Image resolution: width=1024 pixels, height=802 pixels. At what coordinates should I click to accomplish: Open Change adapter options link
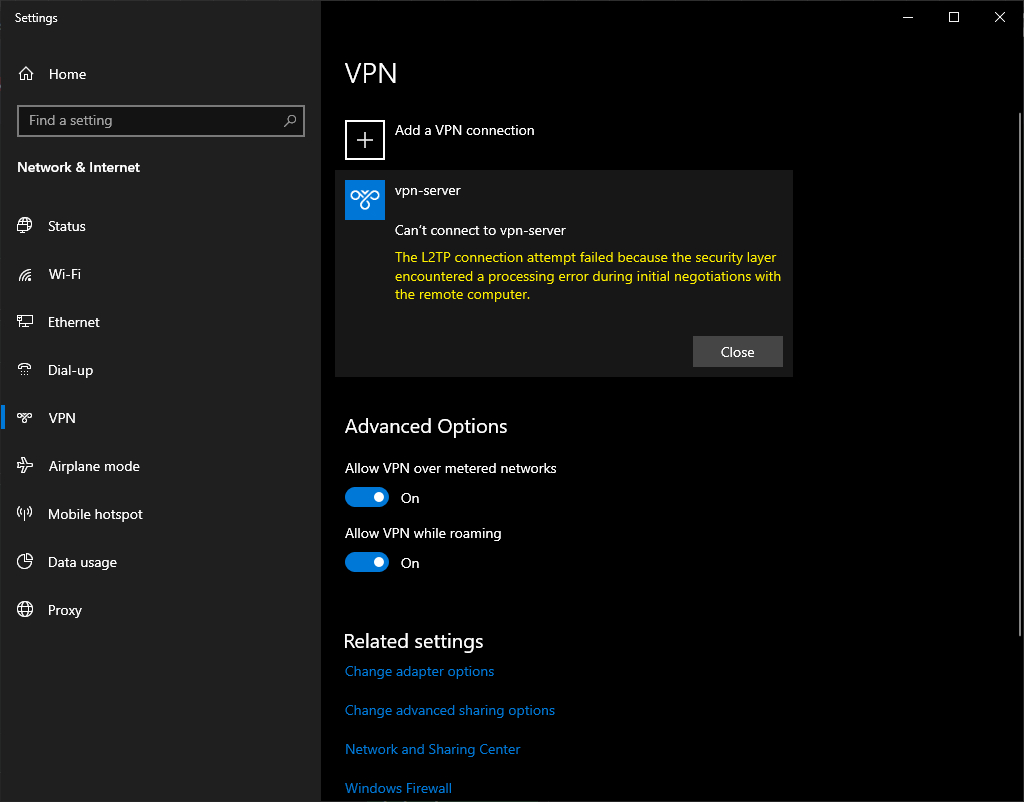click(x=419, y=671)
